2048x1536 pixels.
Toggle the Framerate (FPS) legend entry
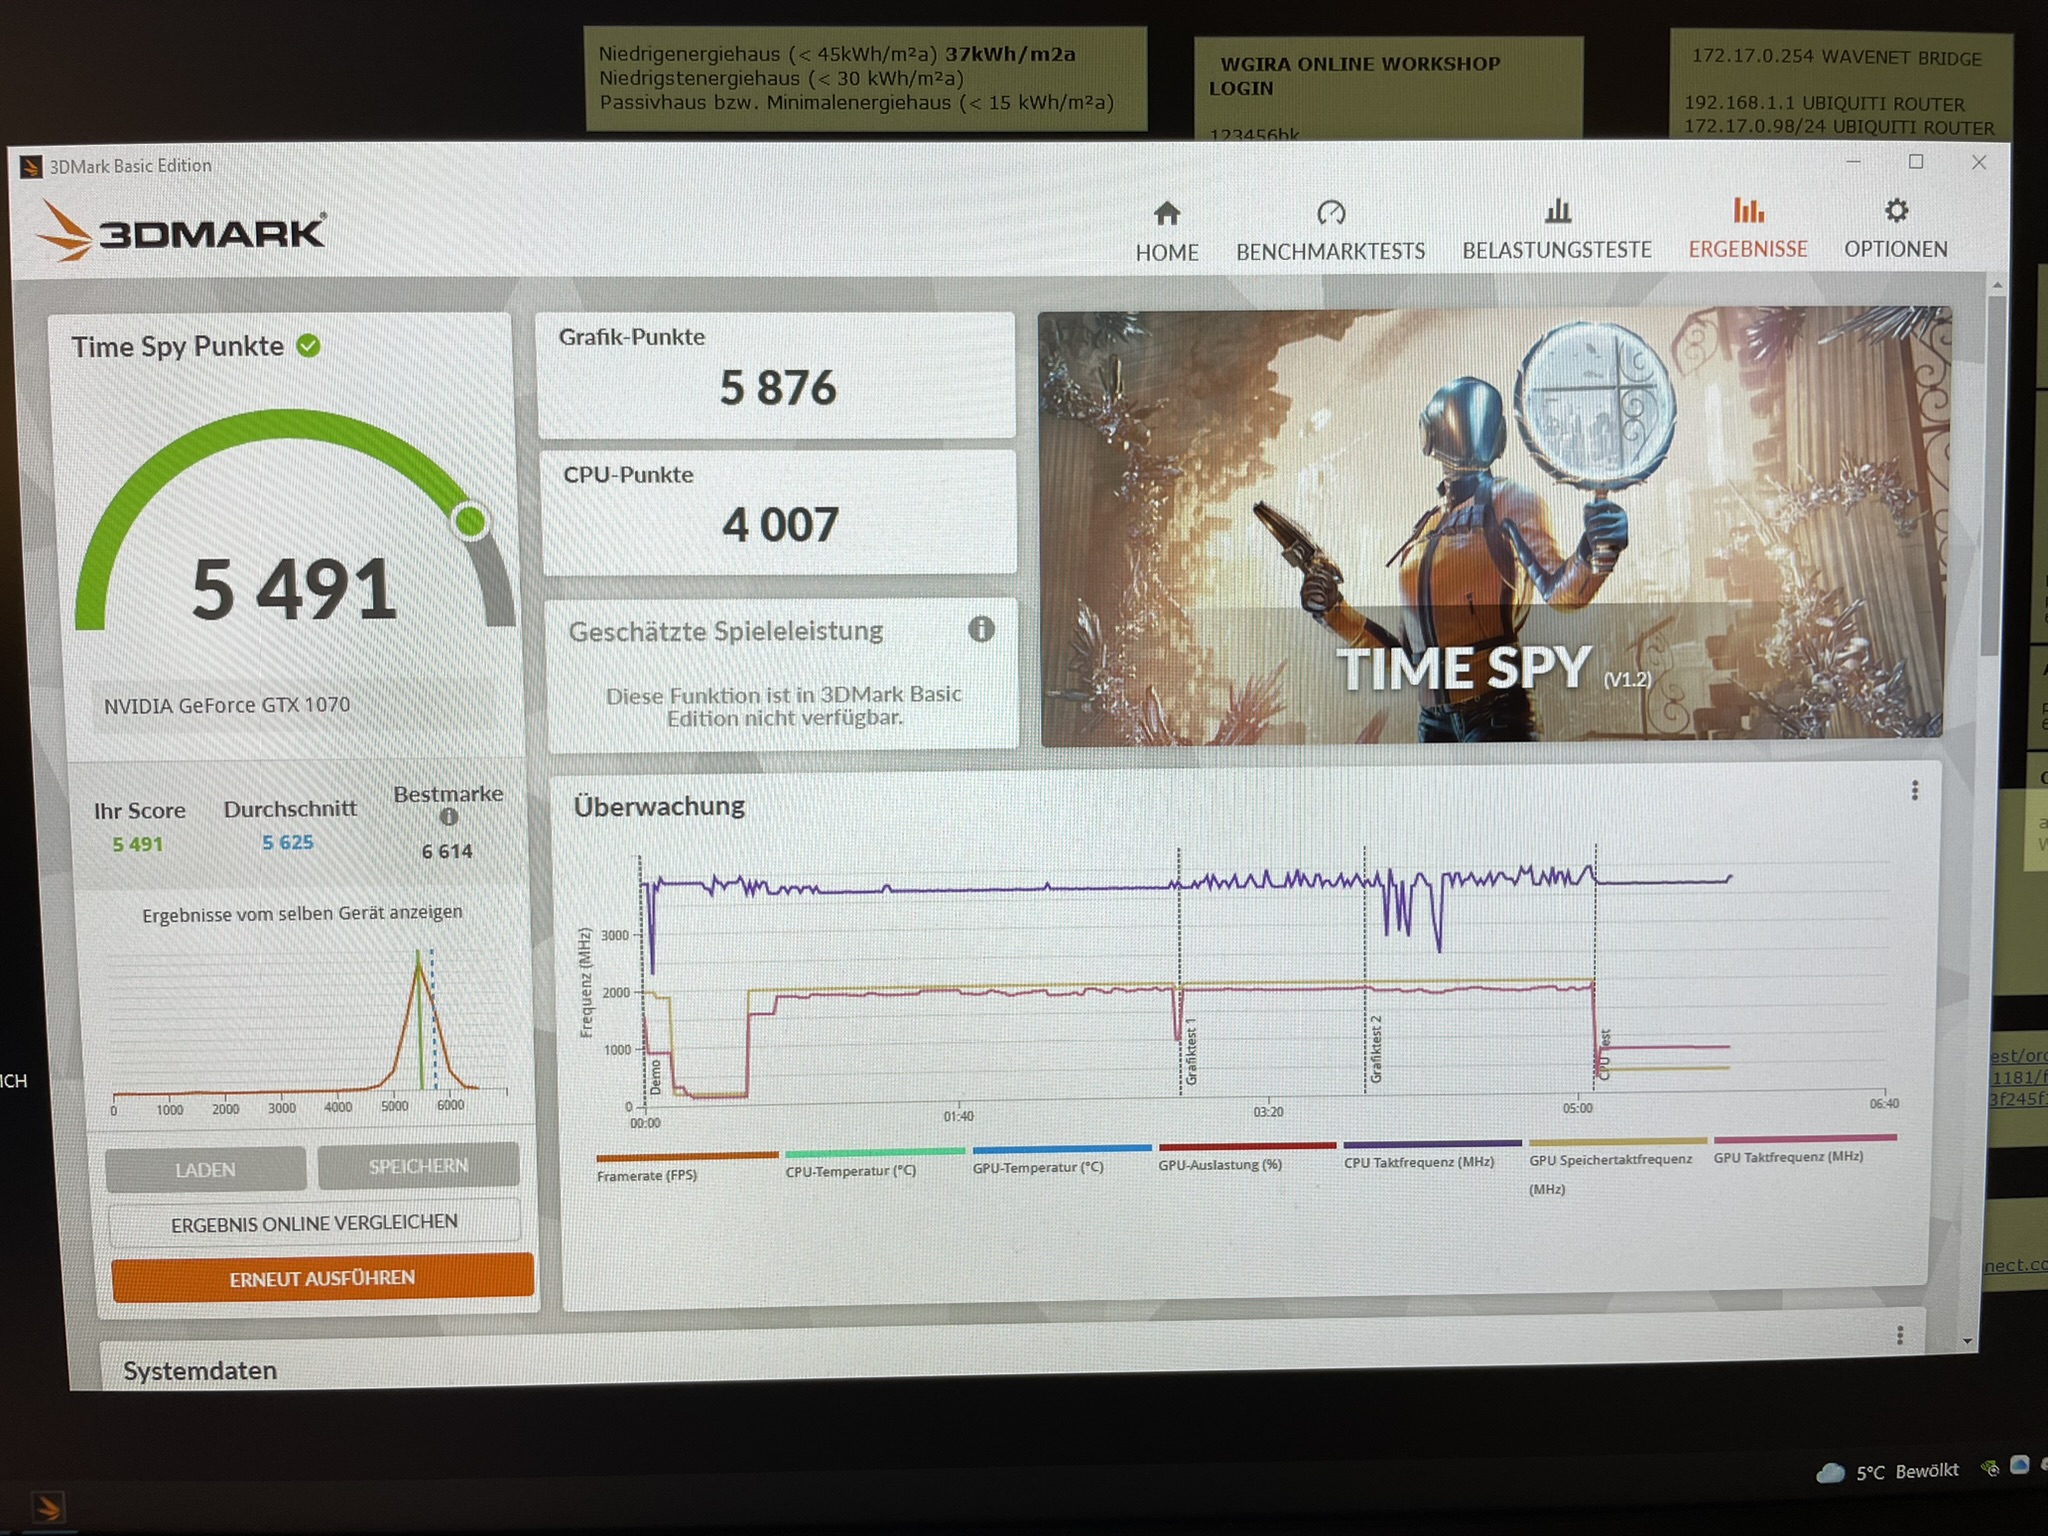tap(647, 1176)
